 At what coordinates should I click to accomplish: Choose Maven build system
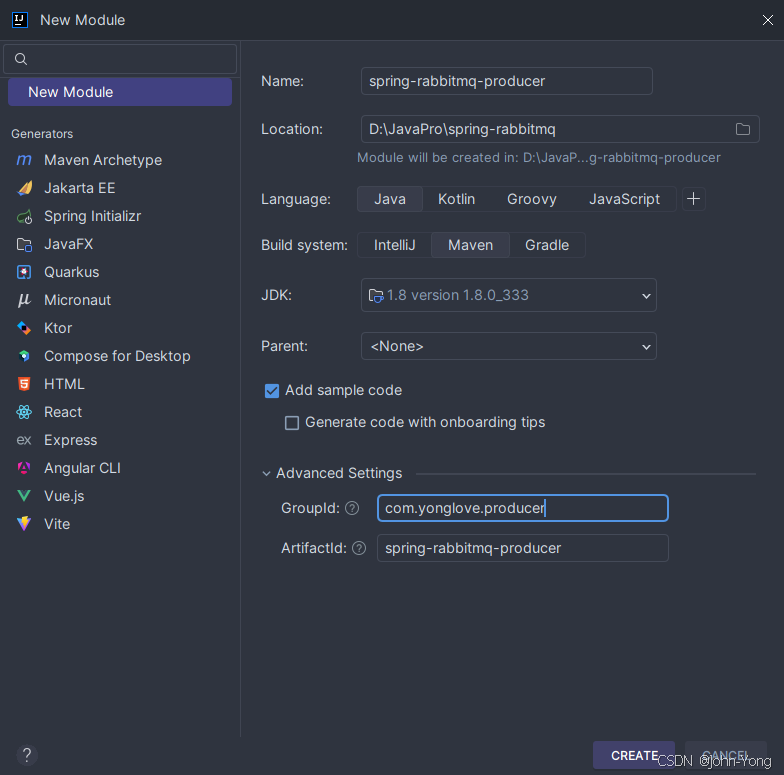click(x=470, y=245)
